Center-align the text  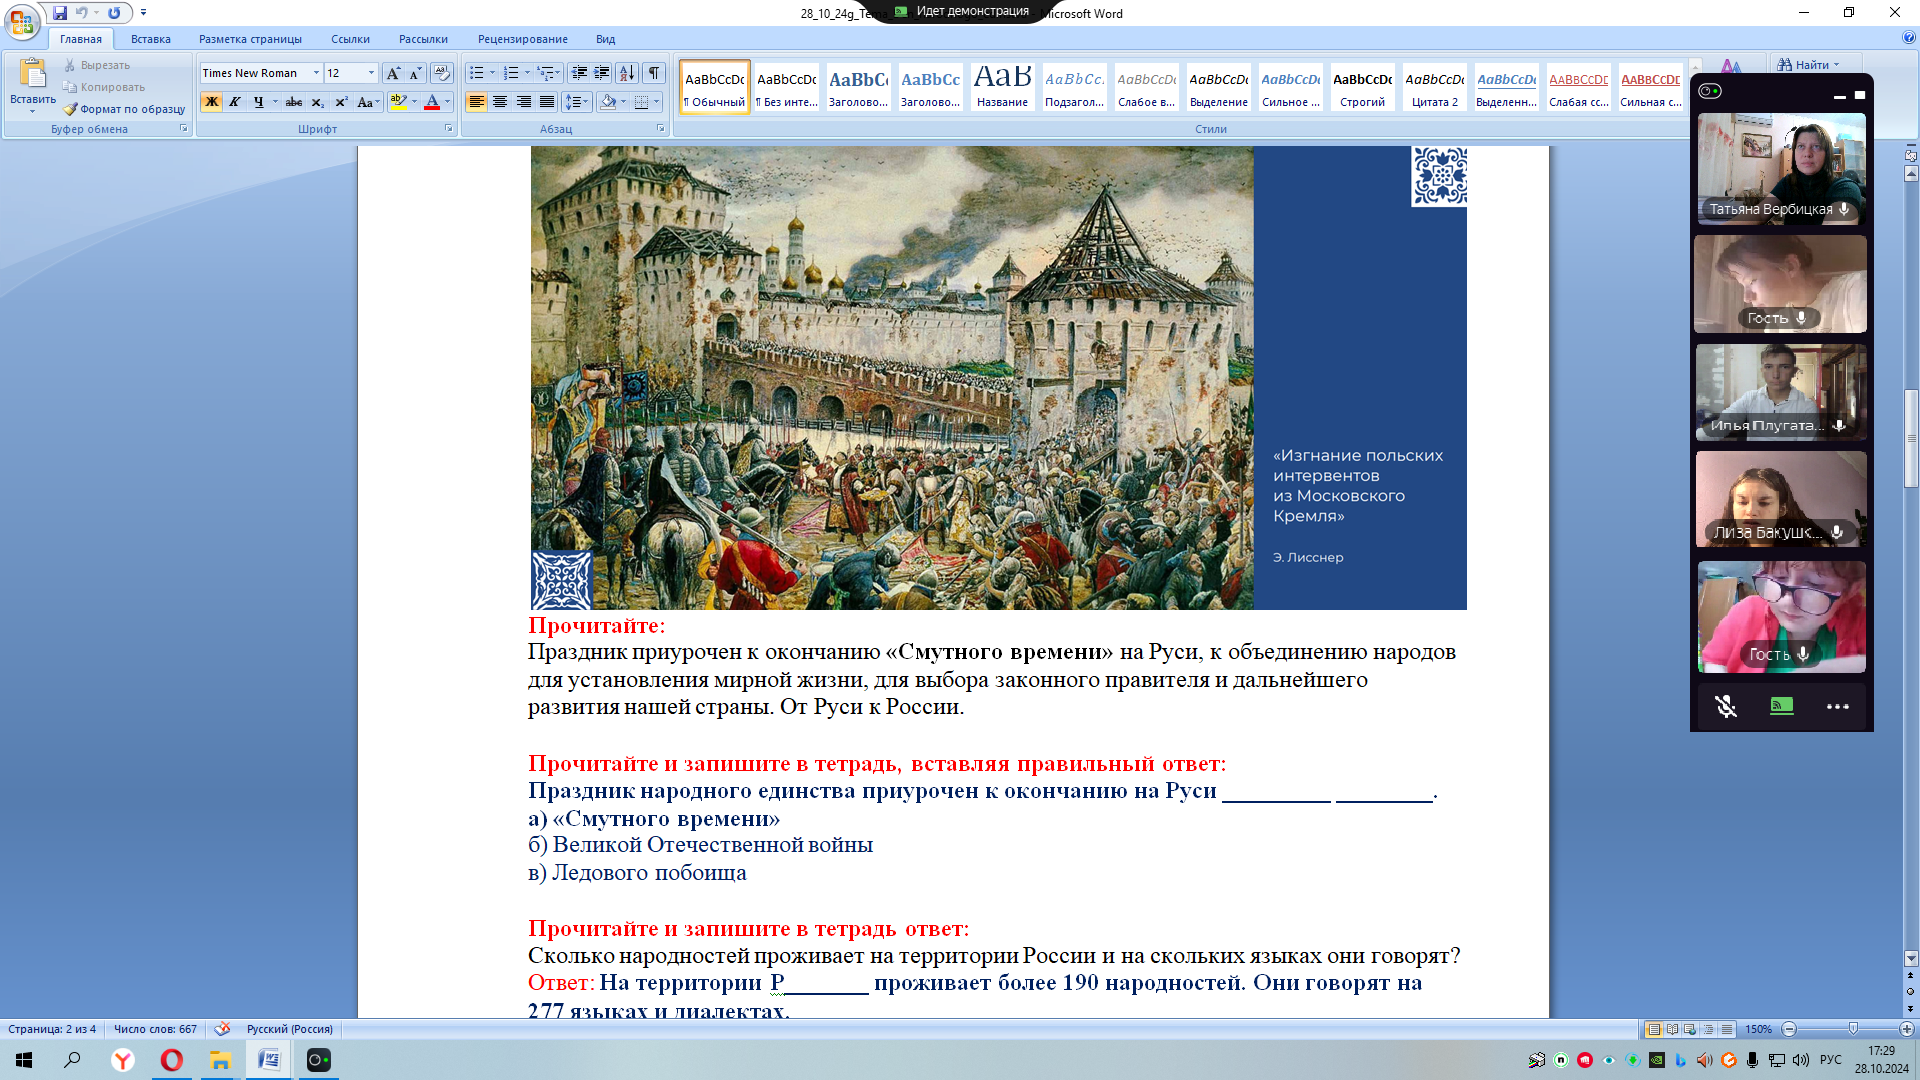500,102
